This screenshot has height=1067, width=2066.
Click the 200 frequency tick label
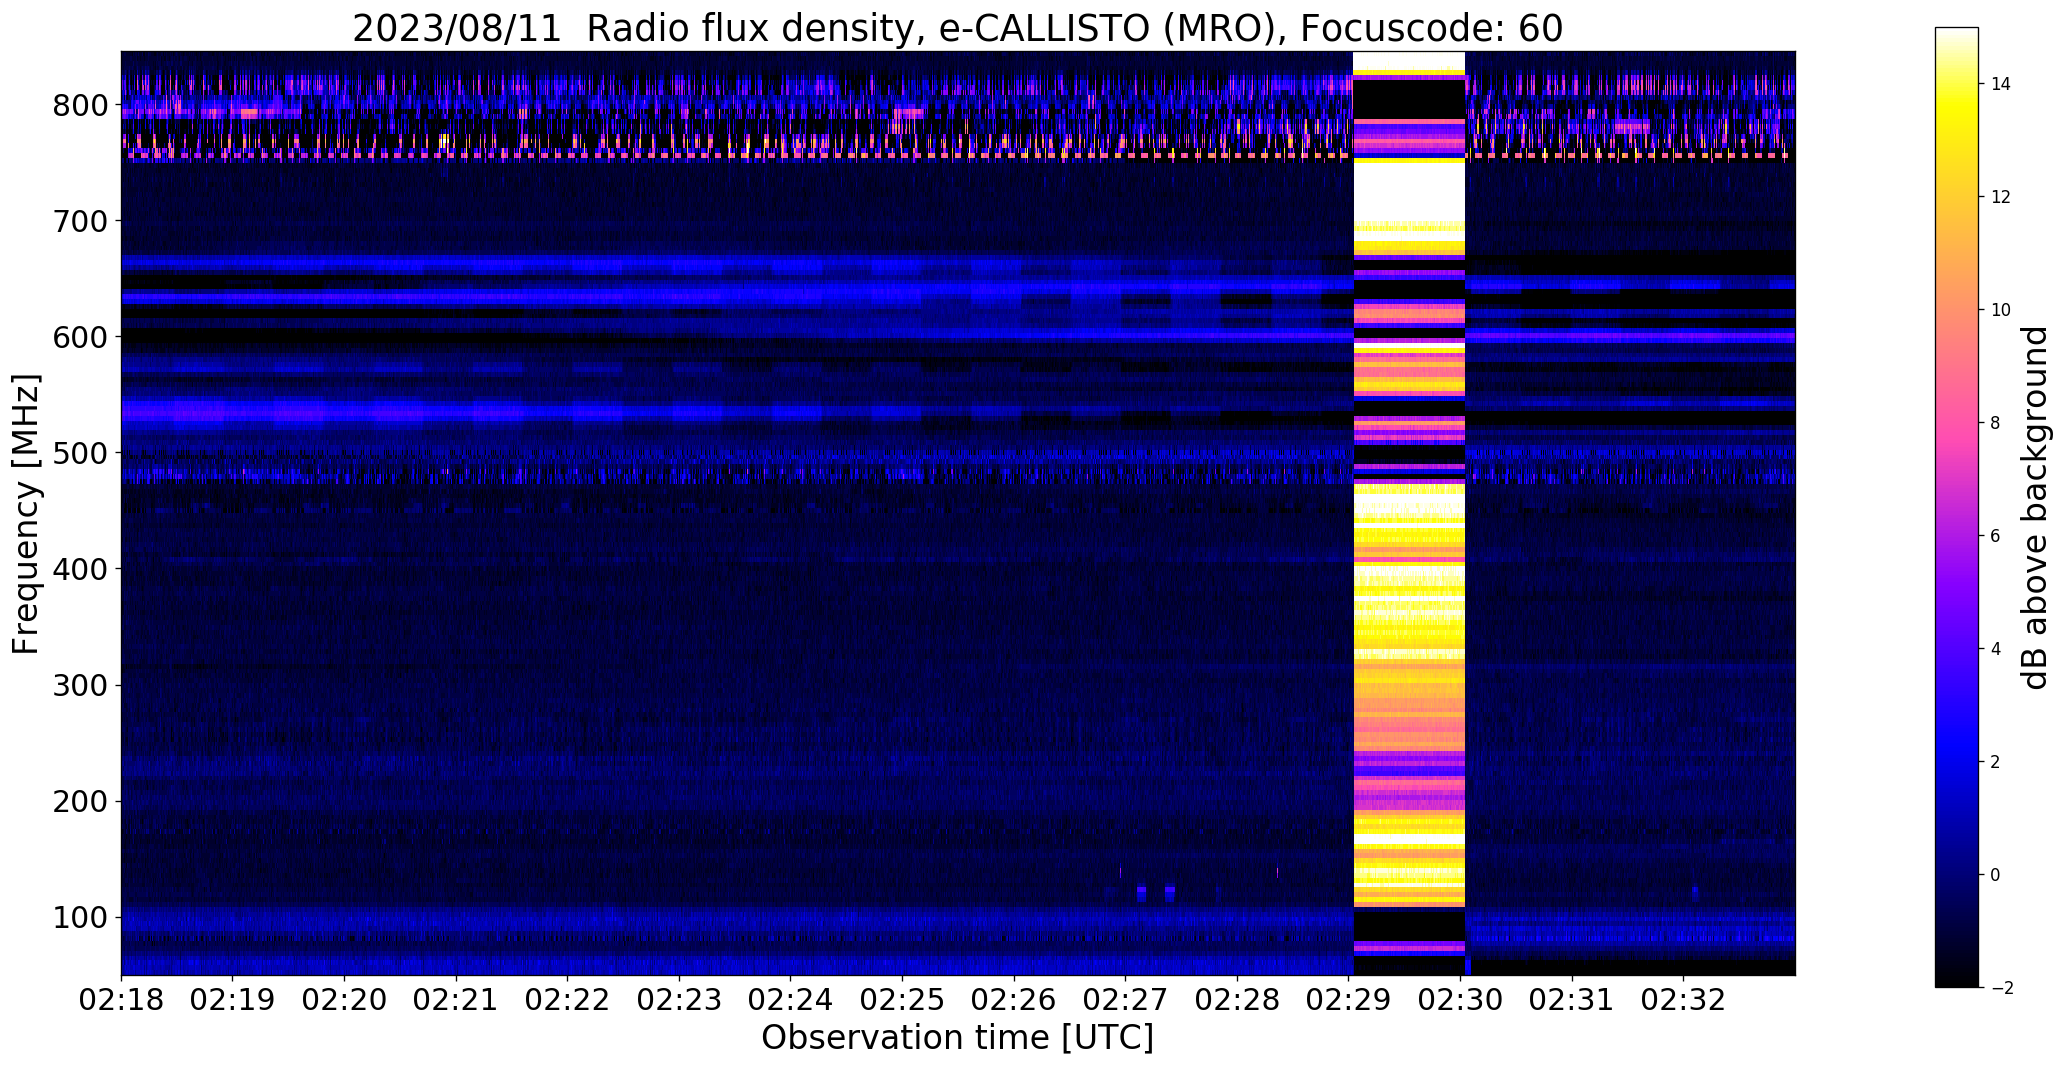tap(81, 801)
